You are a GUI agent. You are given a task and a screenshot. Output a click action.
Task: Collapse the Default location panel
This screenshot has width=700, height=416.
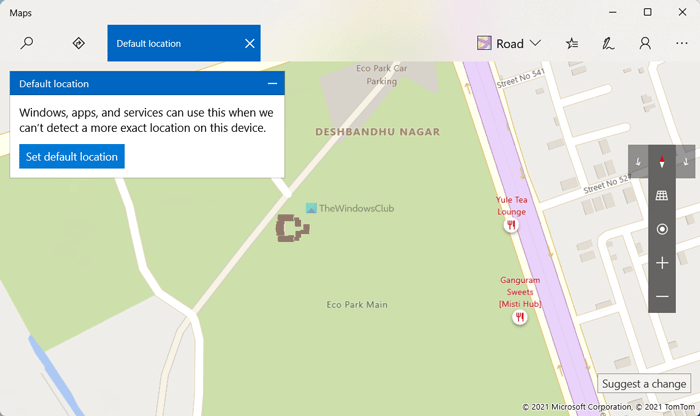coord(272,83)
